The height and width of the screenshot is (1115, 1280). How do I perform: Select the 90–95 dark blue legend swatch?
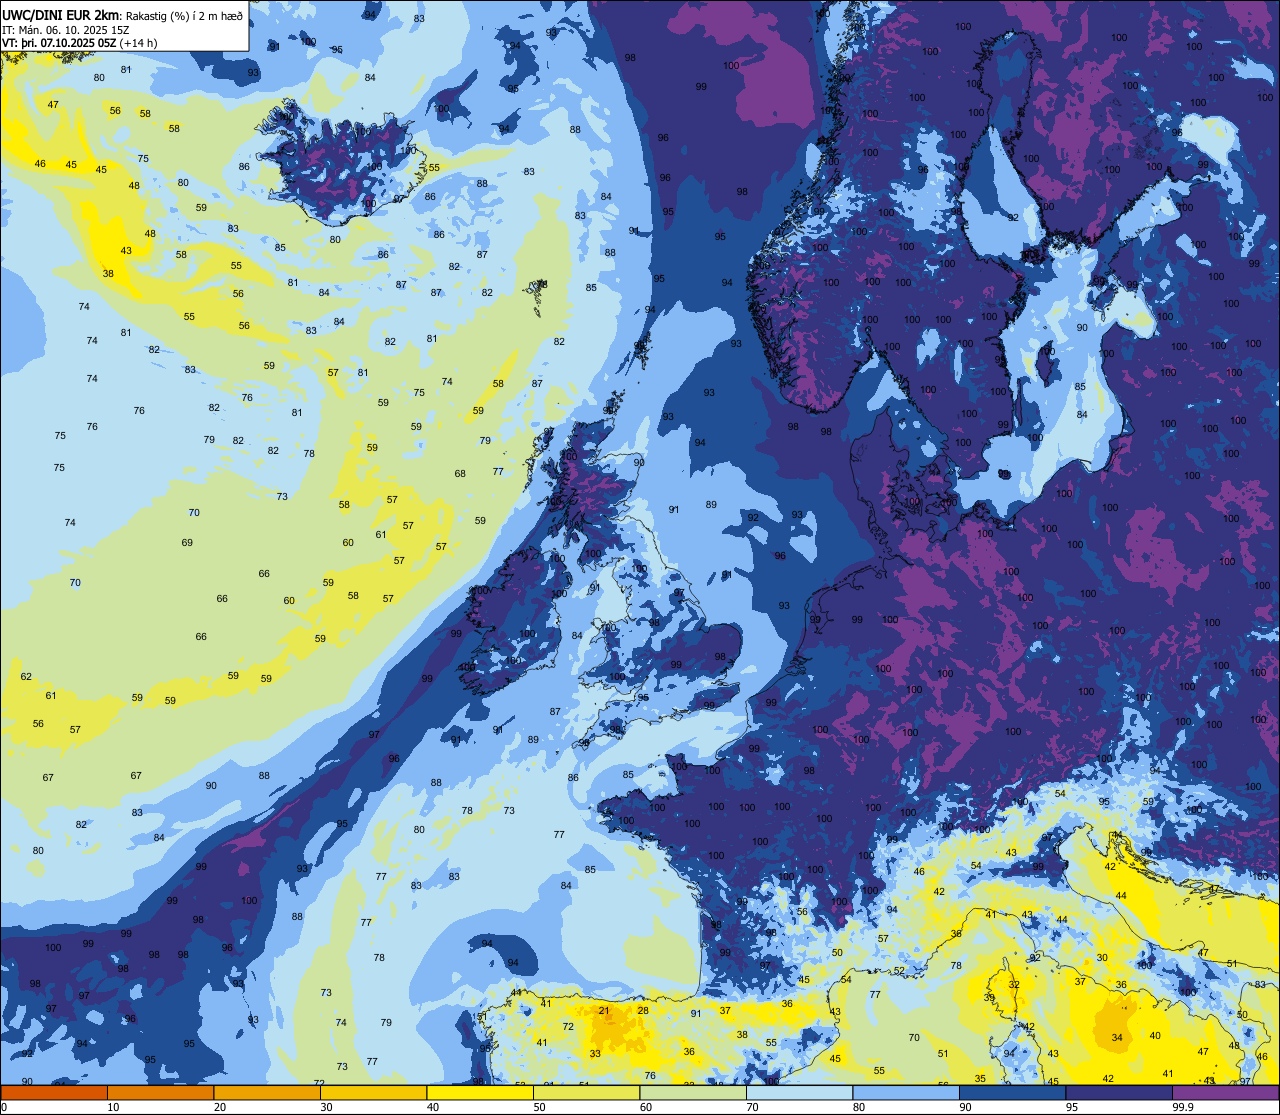(1012, 1092)
